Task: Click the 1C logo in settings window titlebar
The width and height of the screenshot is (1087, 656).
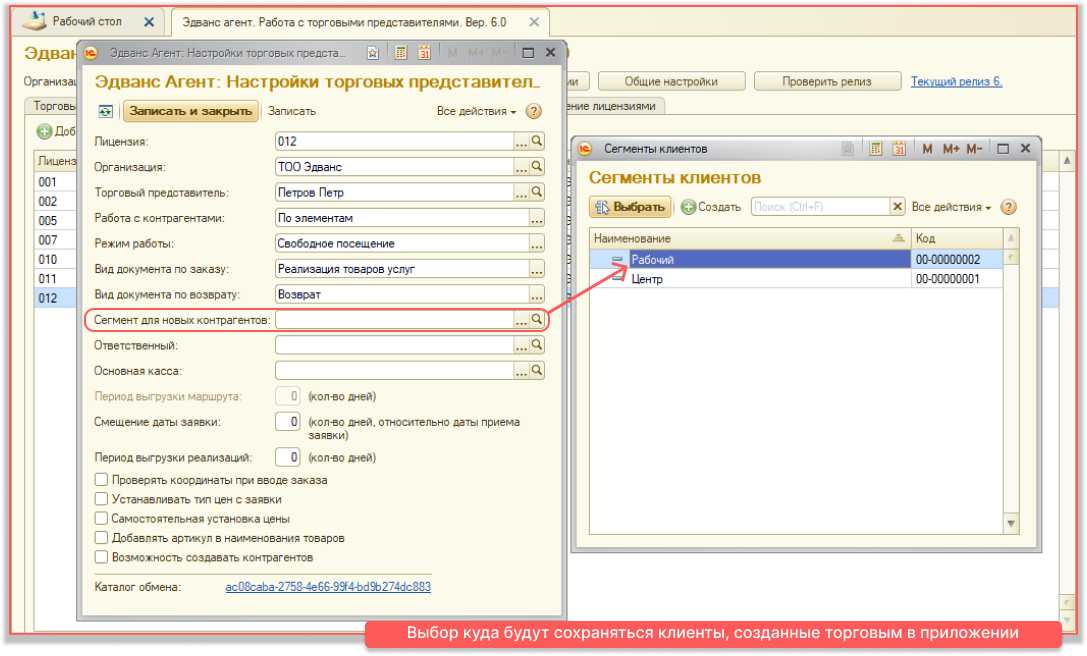Action: (x=91, y=53)
